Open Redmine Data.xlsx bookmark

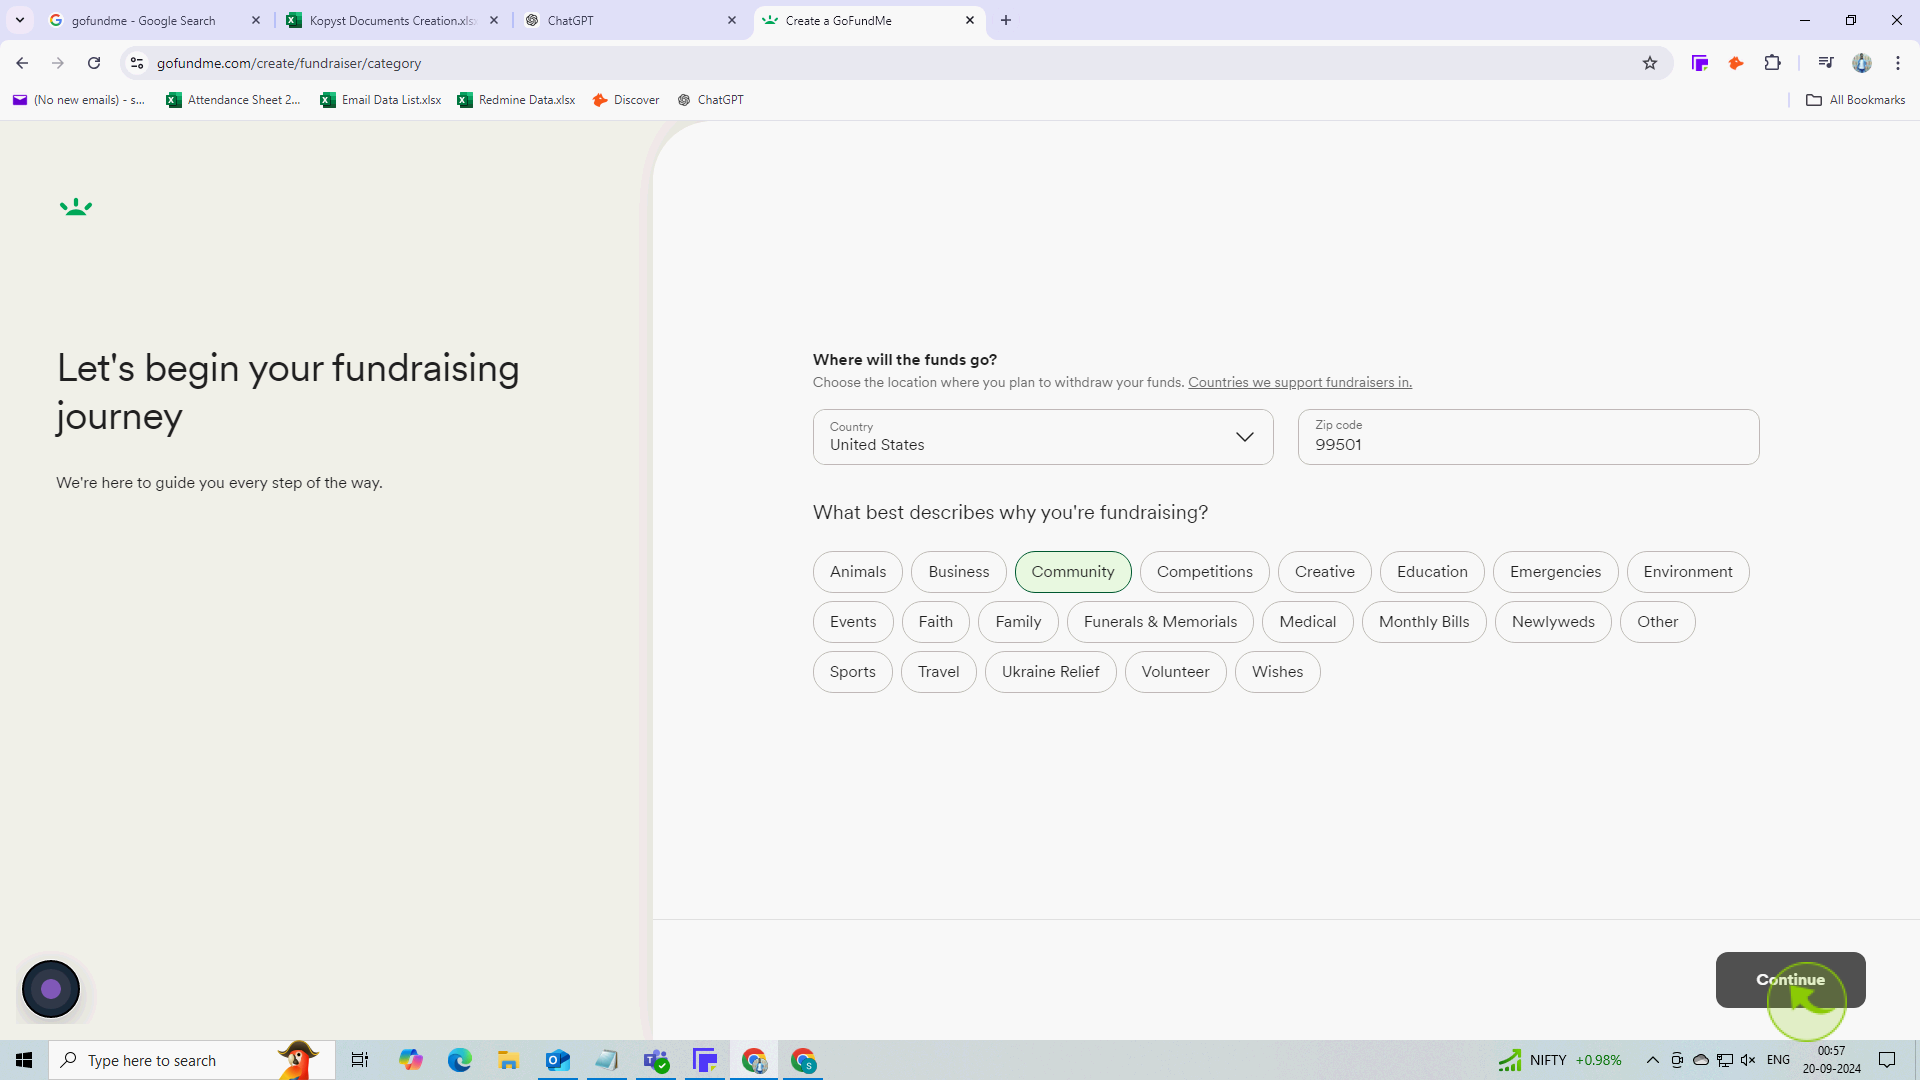(x=516, y=100)
